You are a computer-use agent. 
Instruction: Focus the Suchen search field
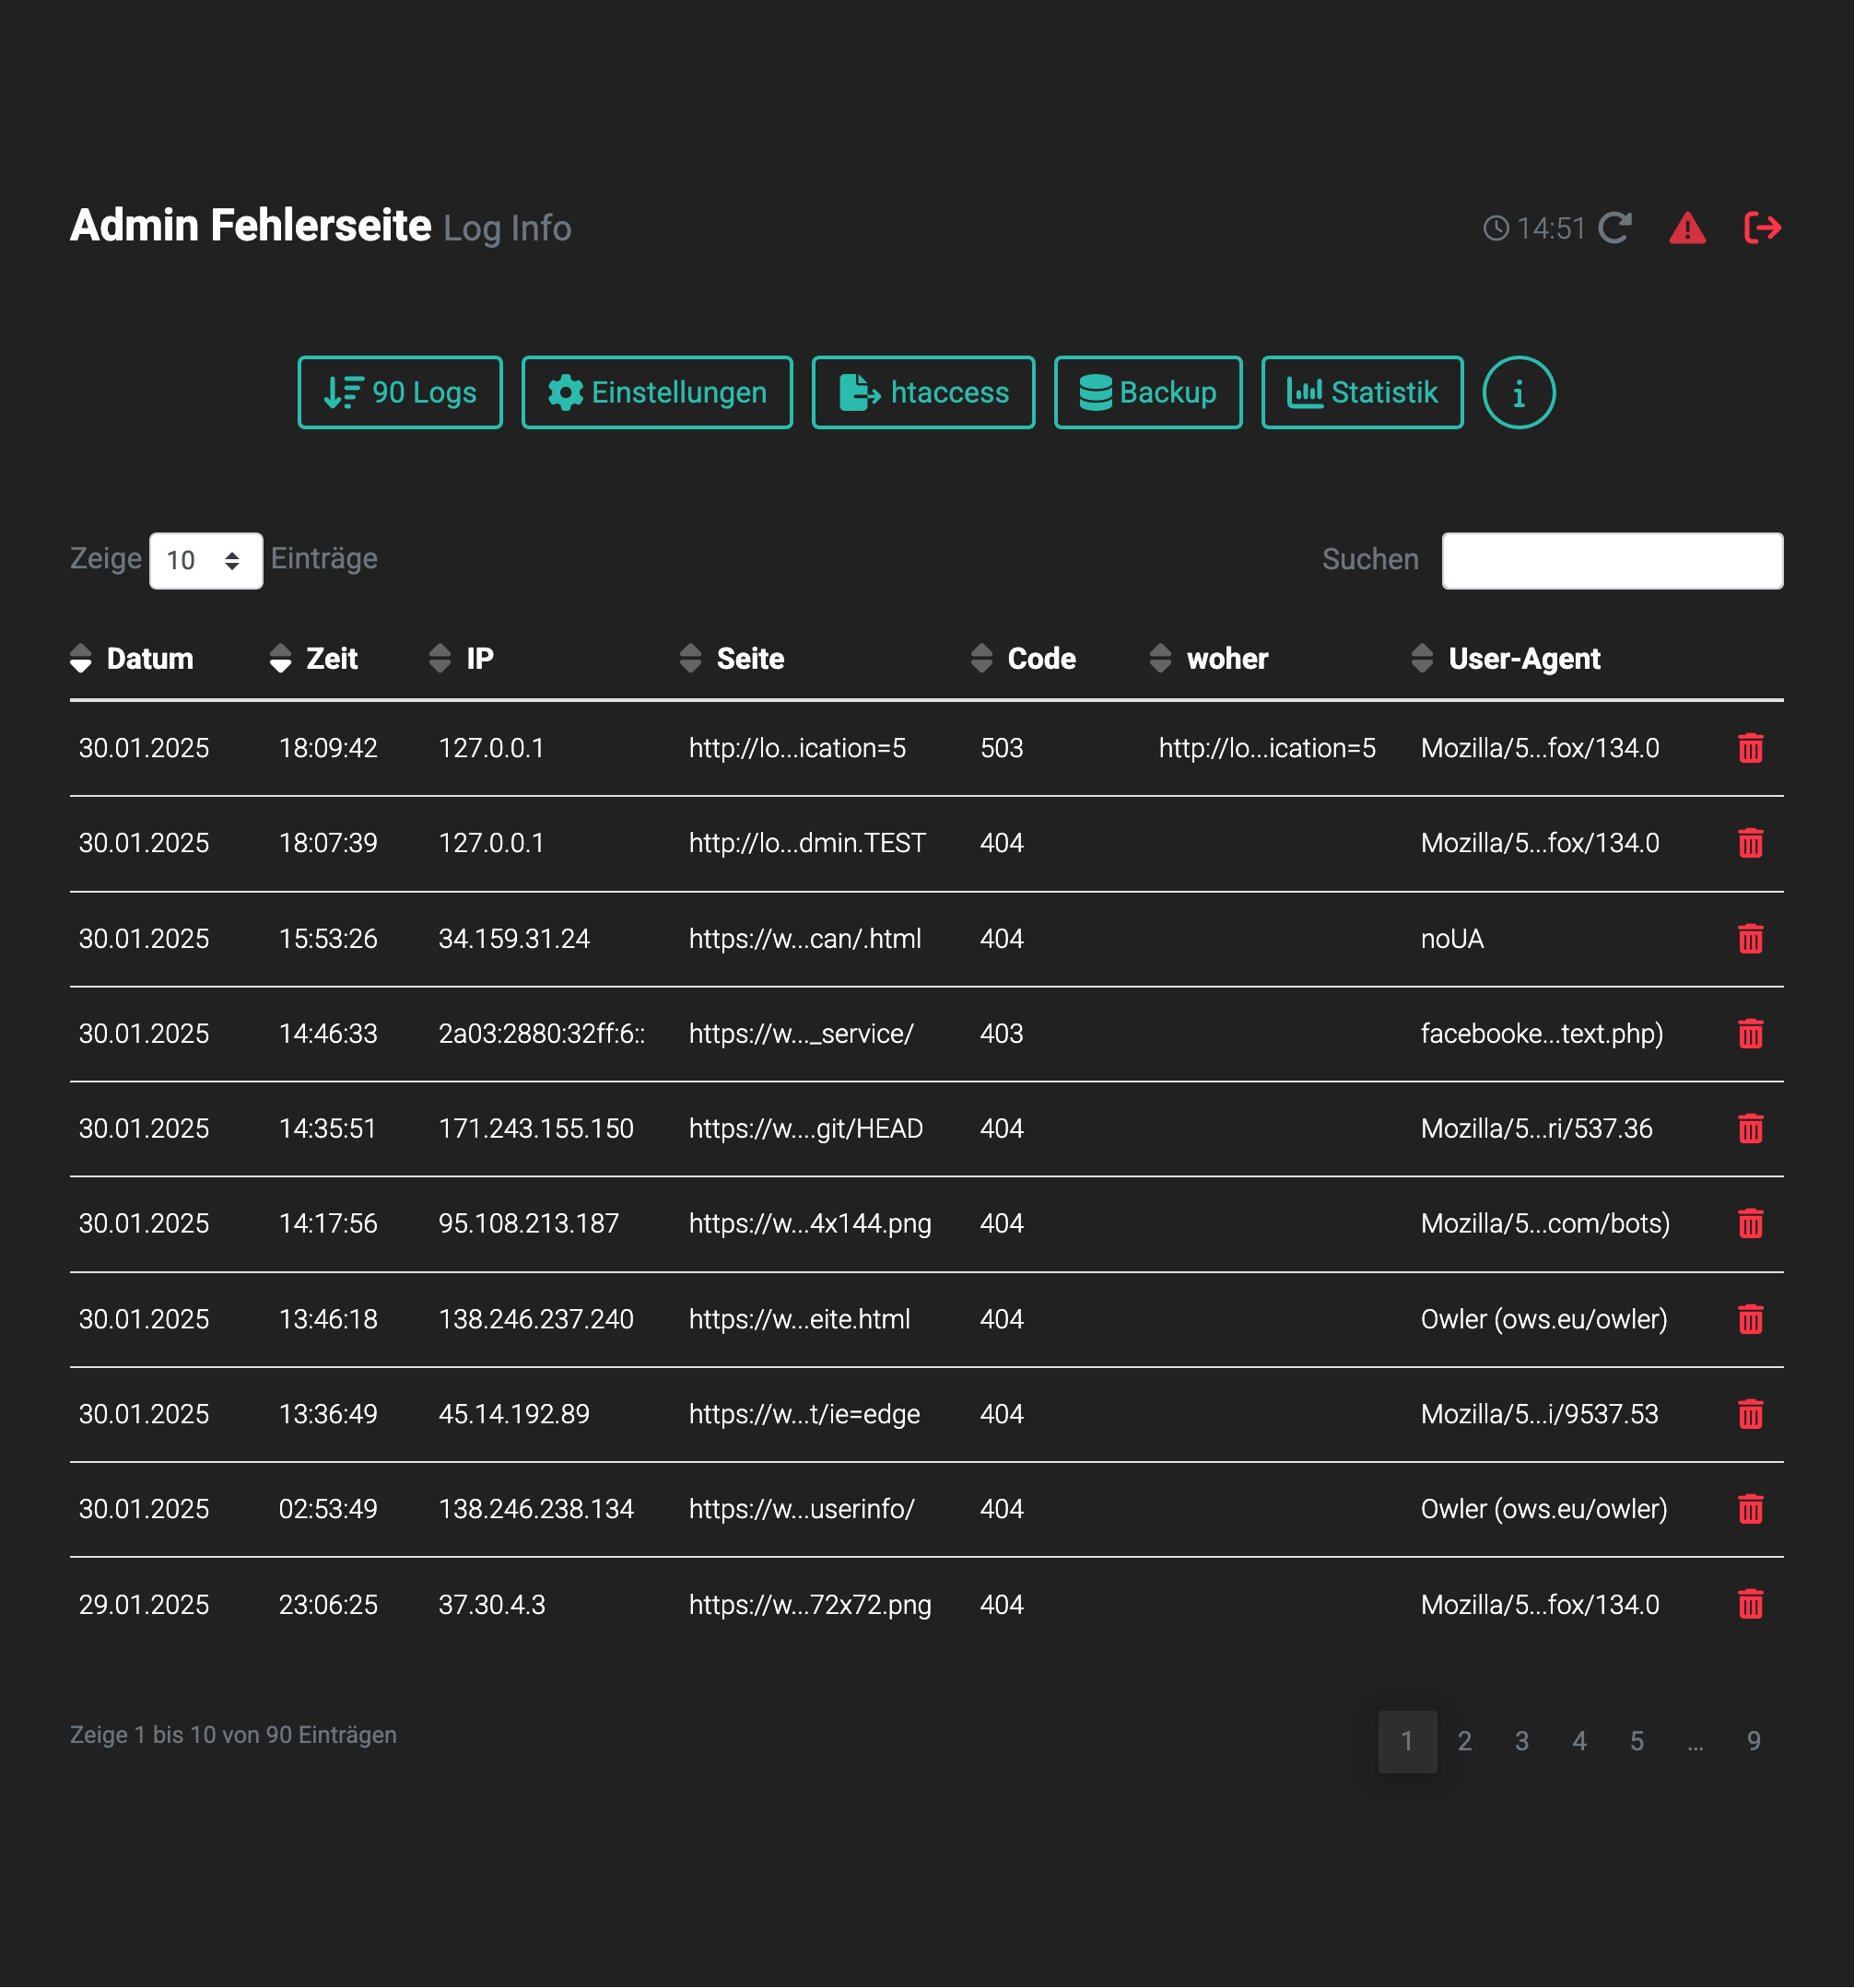[1611, 560]
